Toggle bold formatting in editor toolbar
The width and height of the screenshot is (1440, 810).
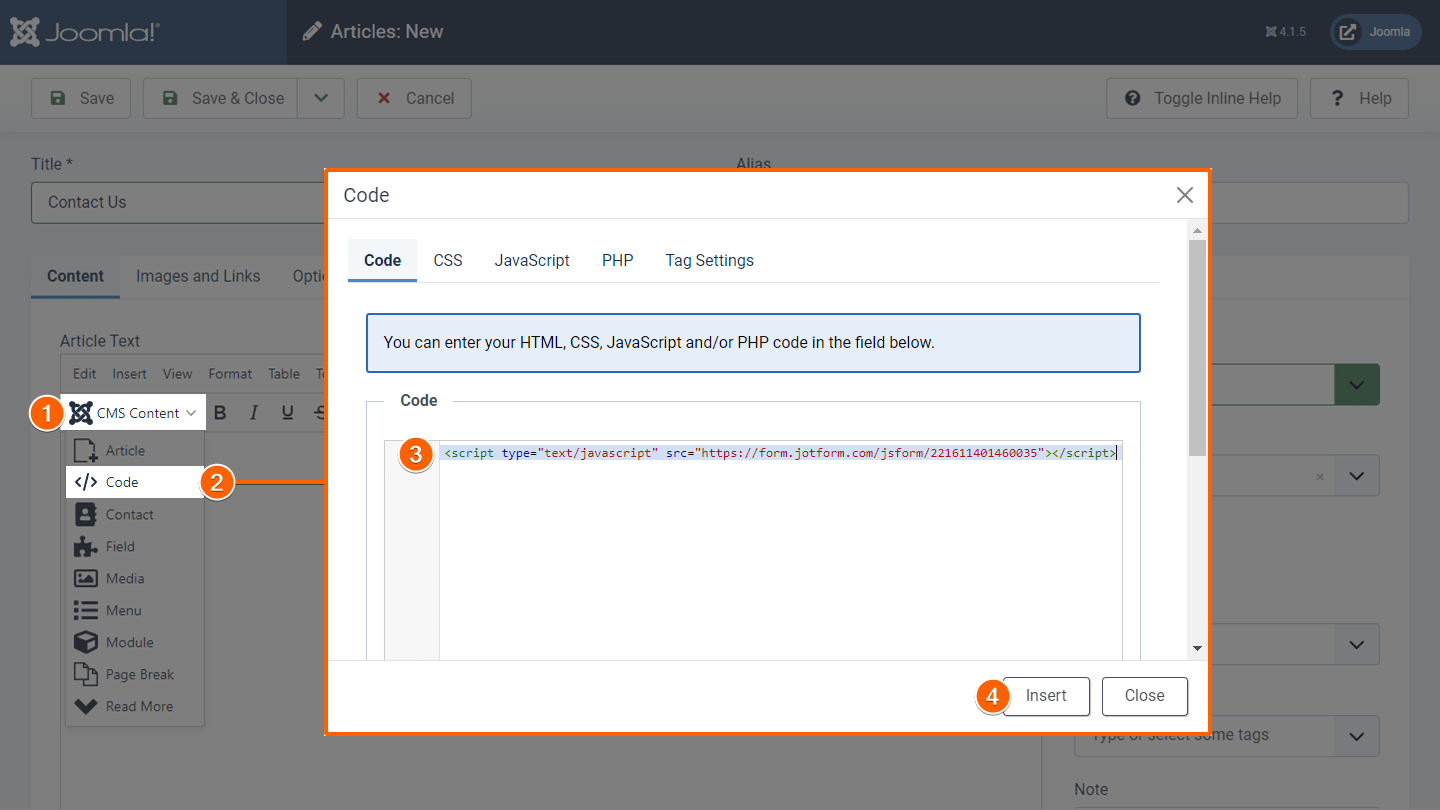coord(221,413)
